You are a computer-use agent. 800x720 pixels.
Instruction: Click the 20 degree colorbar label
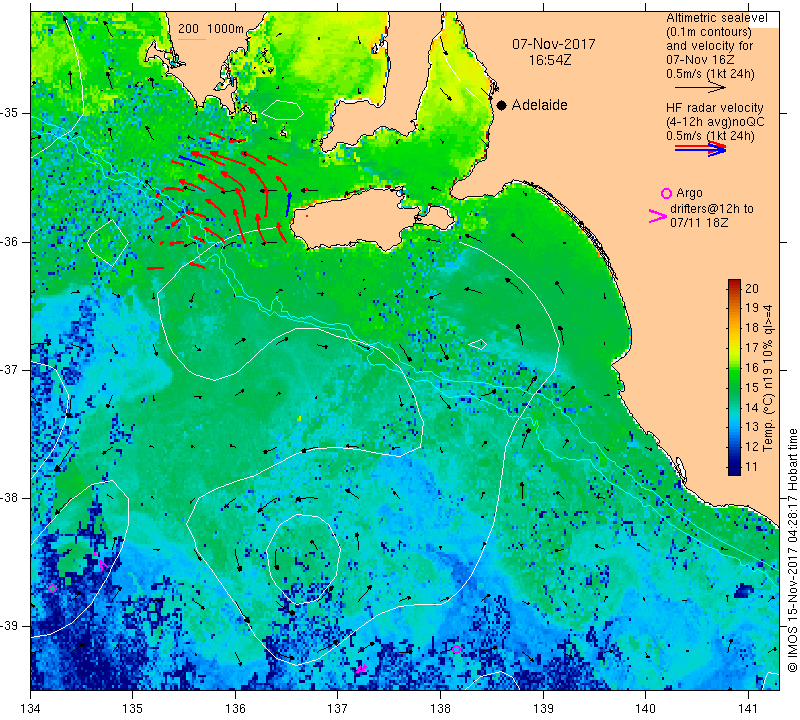pos(752,289)
